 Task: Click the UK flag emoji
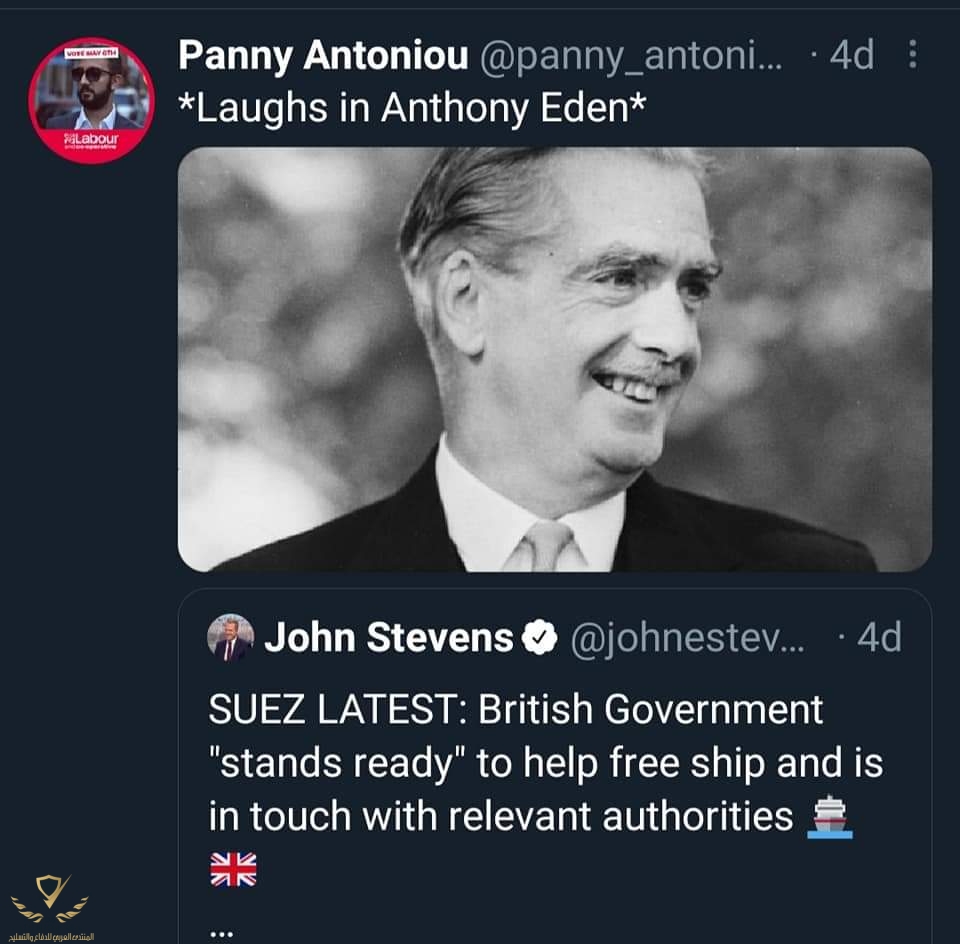[x=233, y=869]
